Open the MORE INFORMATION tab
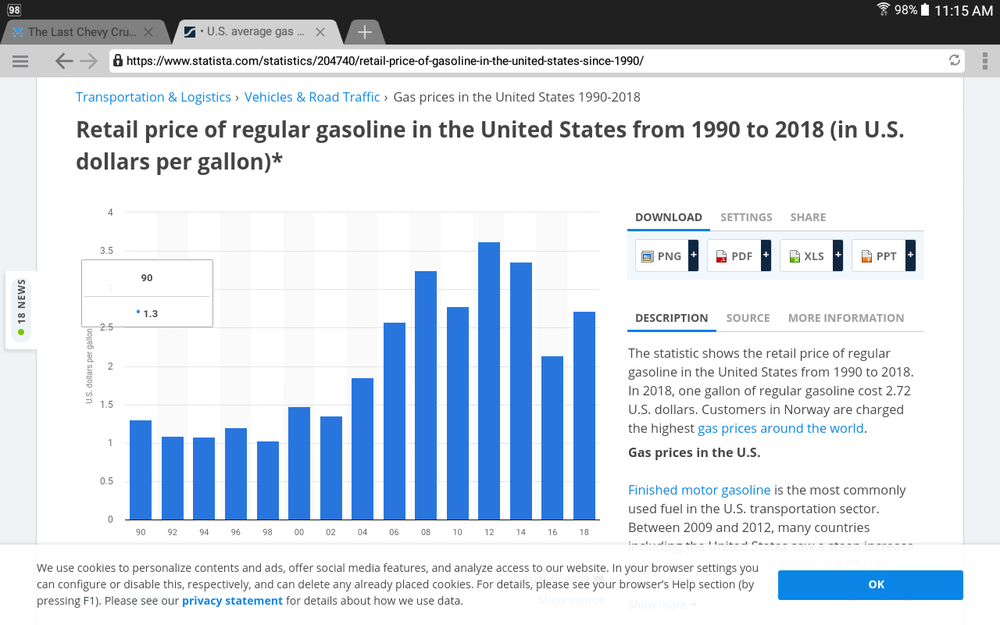This screenshot has width=1000, height=625. (x=846, y=318)
